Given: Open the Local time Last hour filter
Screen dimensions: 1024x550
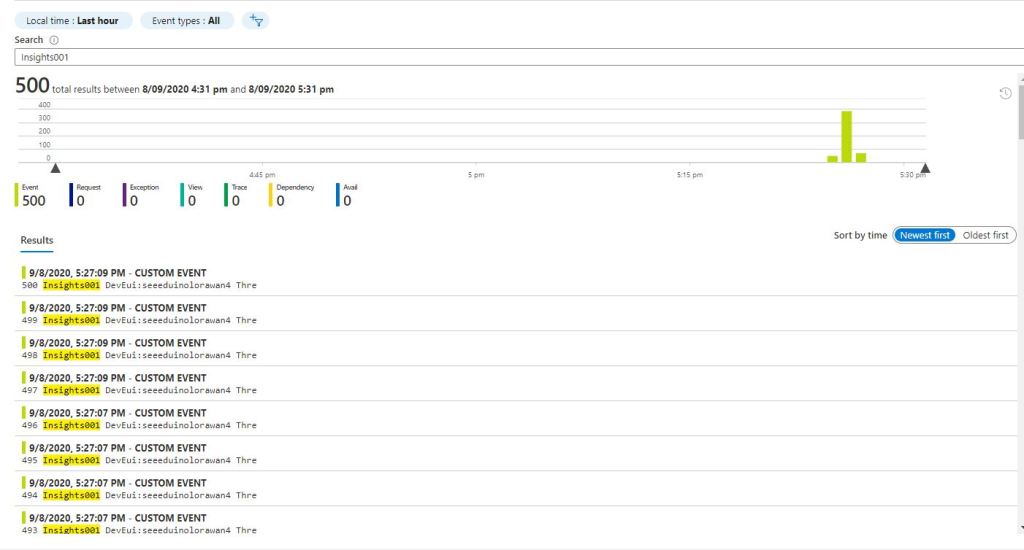Looking at the screenshot, I should point(72,20).
